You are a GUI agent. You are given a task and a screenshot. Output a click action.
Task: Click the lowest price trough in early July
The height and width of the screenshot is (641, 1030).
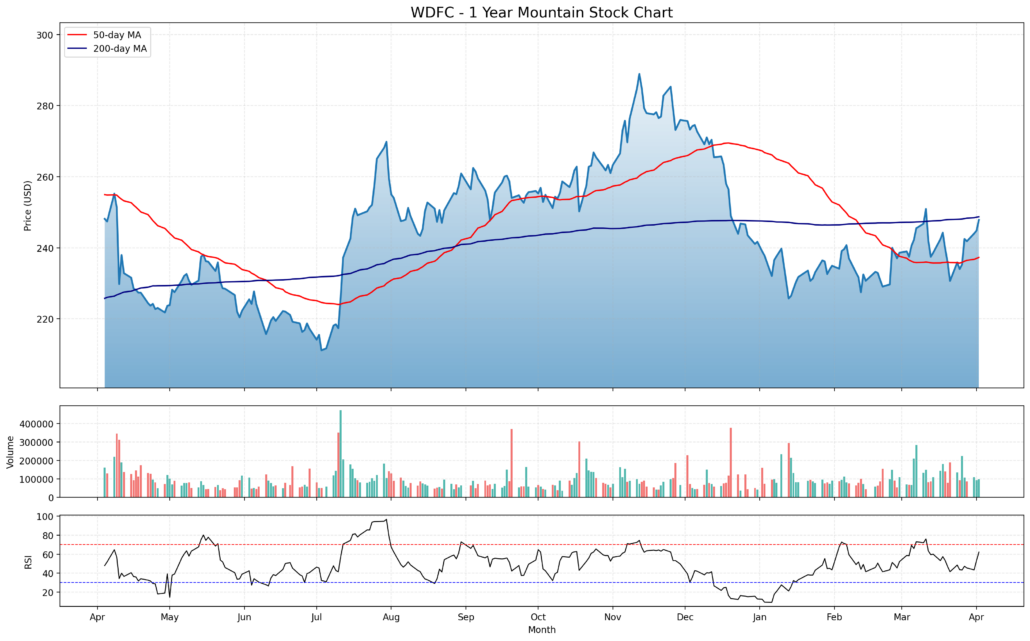tap(321, 350)
